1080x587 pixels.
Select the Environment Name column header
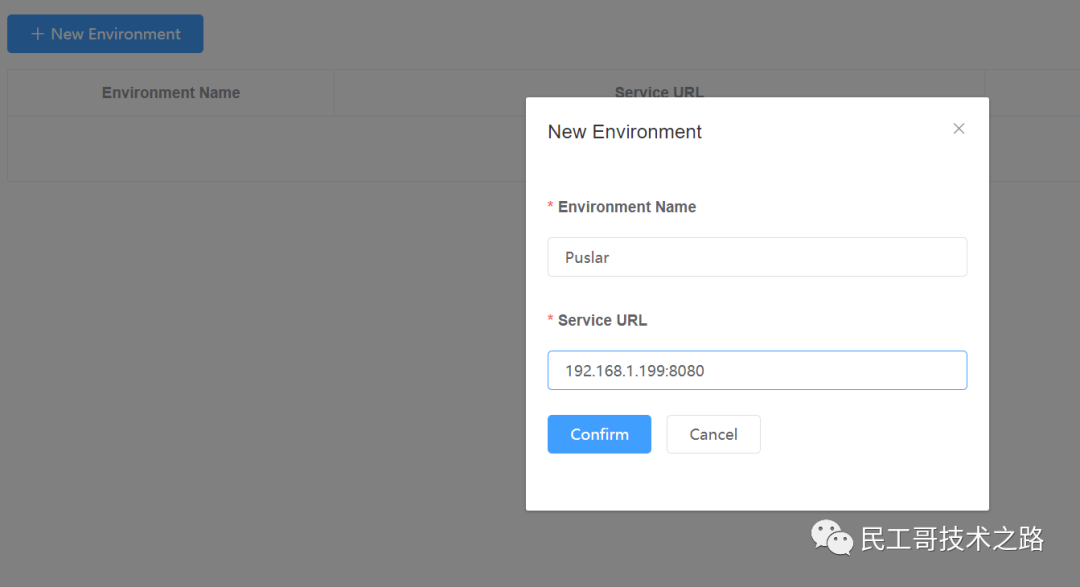(x=171, y=92)
